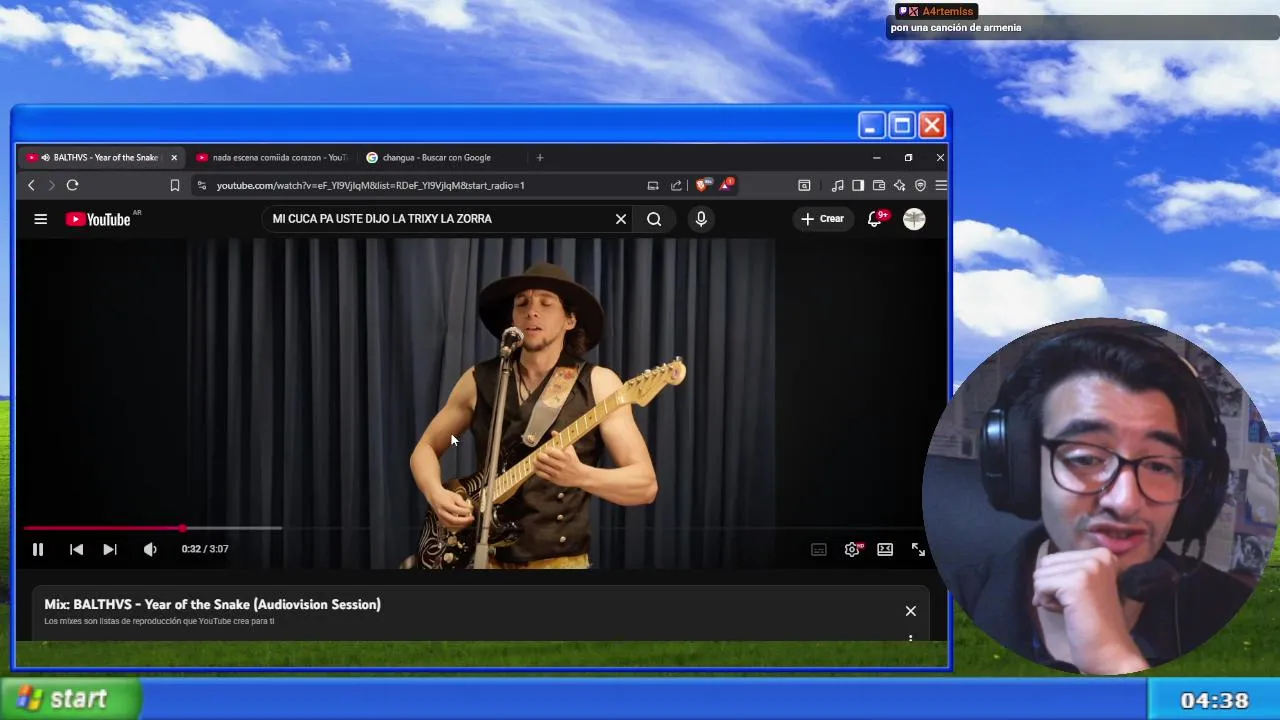Open picture-in-picture icon in address bar

click(653, 185)
